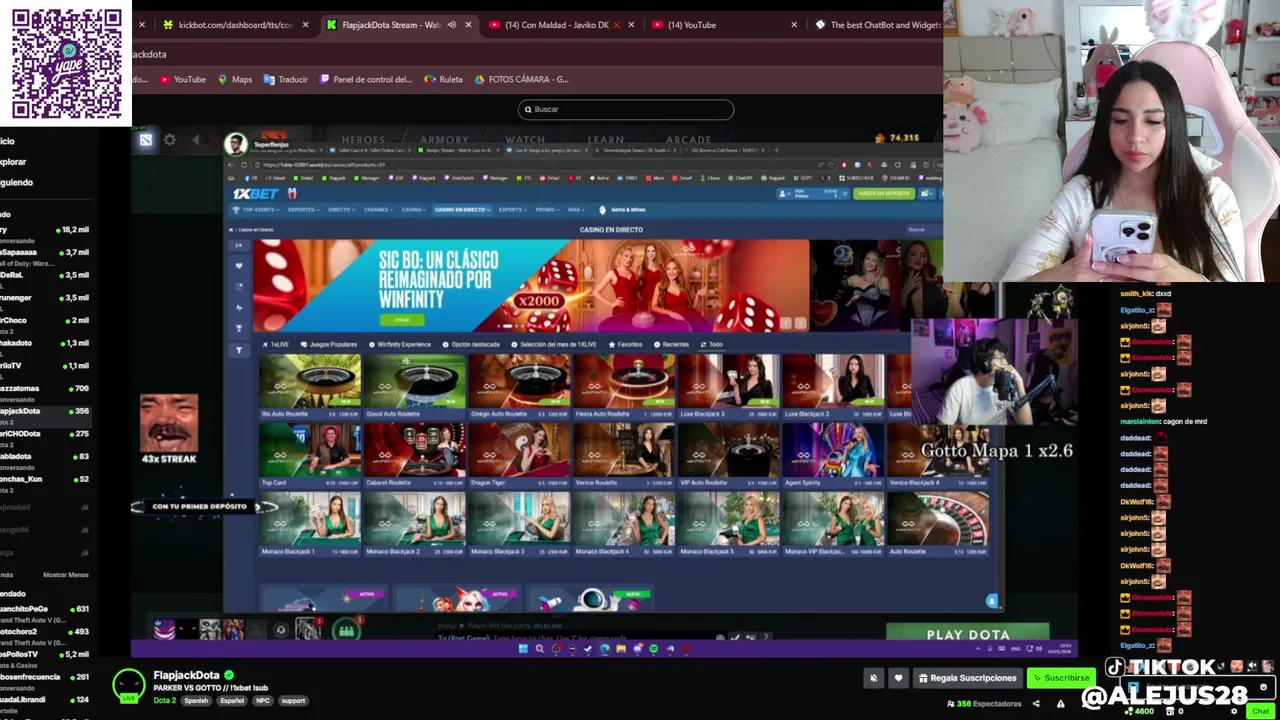Screen dimensions: 1280x720
Task: Open Gems & Mines link
Action: click(623, 210)
